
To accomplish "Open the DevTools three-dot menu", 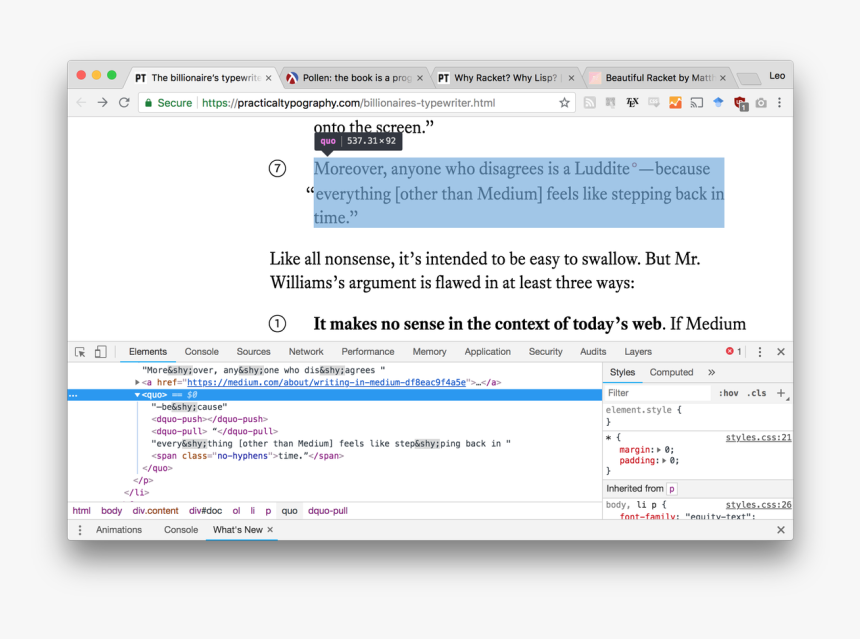I will click(760, 352).
